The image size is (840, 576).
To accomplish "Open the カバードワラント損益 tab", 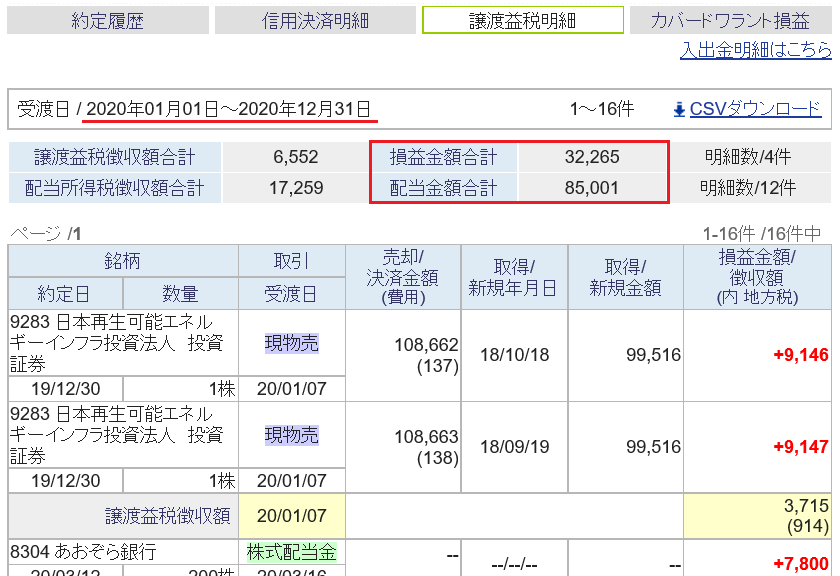I will click(x=730, y=20).
